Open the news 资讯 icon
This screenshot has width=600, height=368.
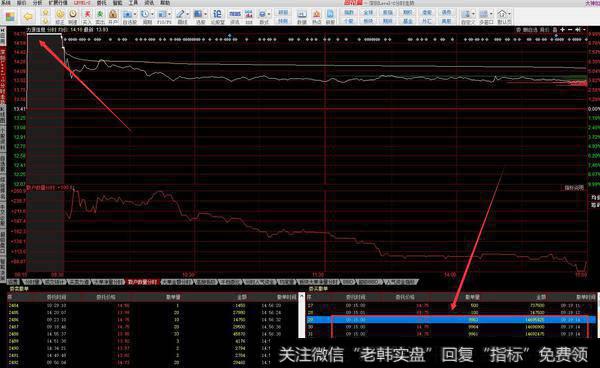[235, 14]
